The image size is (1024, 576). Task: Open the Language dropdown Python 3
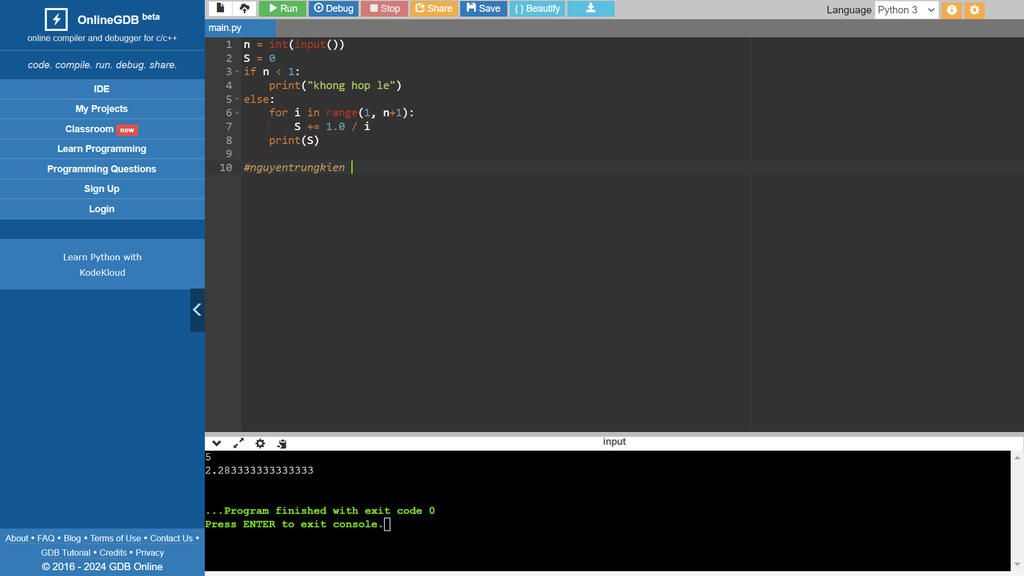tap(906, 10)
